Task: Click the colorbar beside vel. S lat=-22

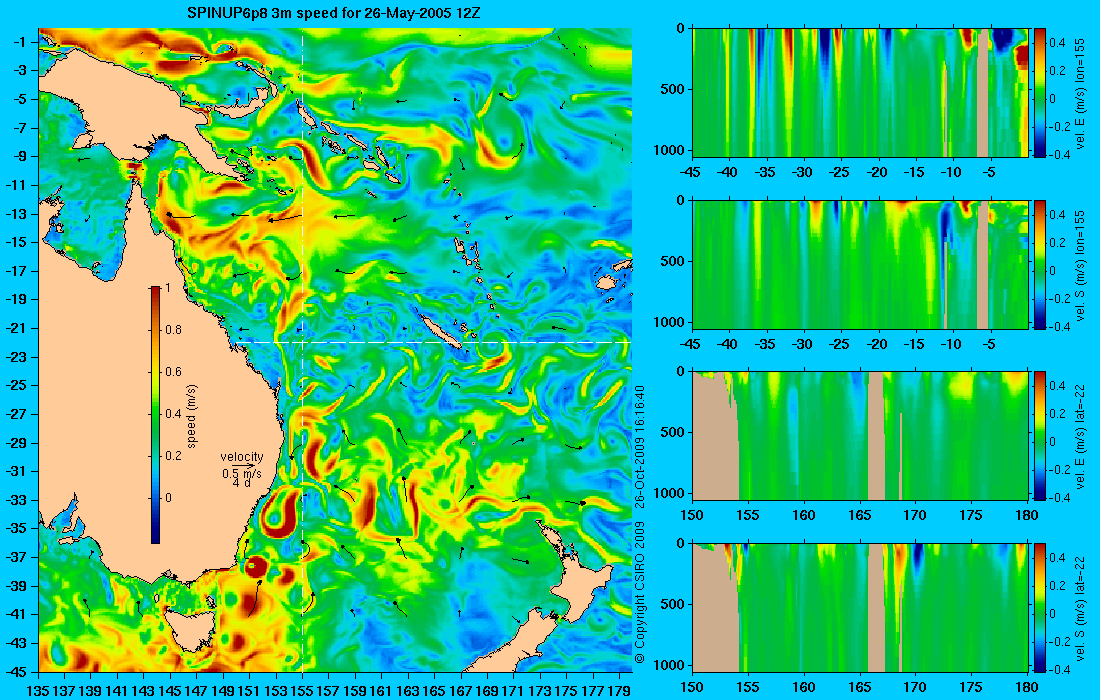Action: pos(1039,607)
